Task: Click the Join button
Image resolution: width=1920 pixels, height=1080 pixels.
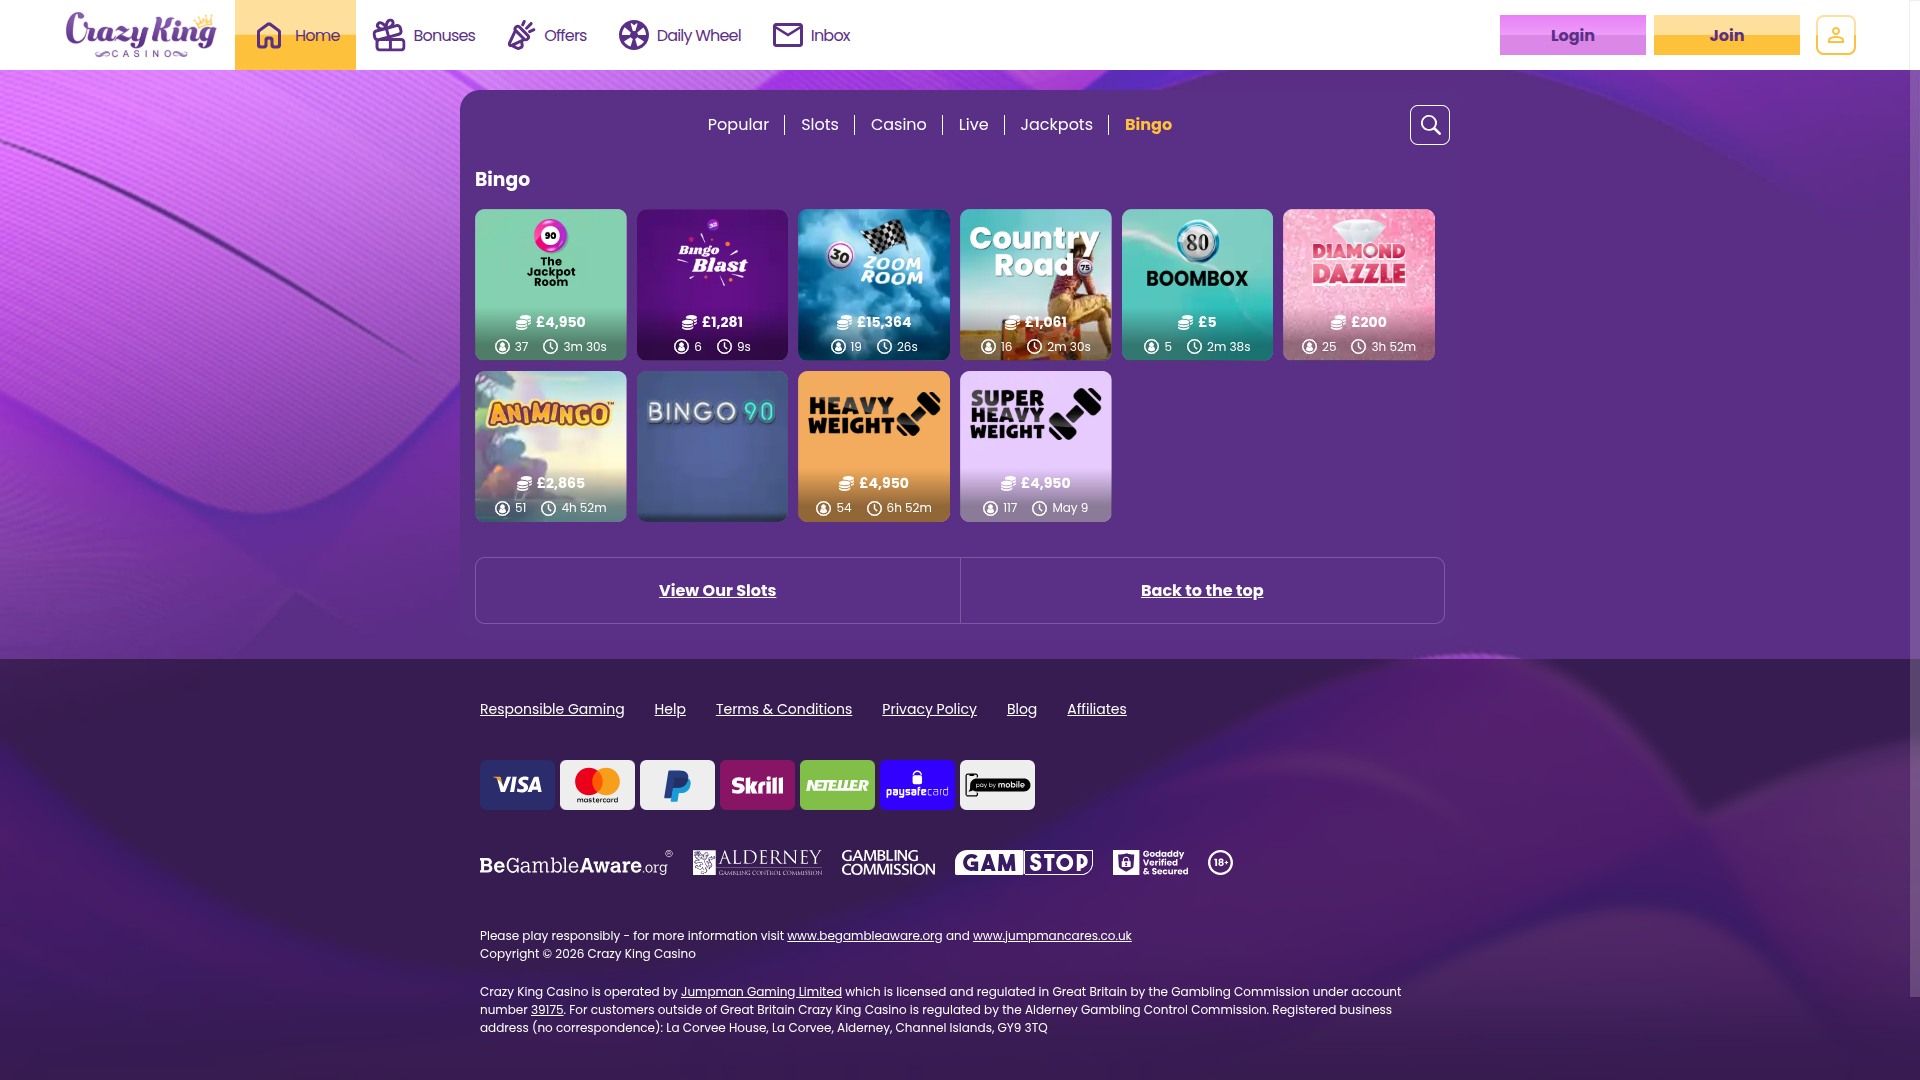Action: [x=1726, y=35]
